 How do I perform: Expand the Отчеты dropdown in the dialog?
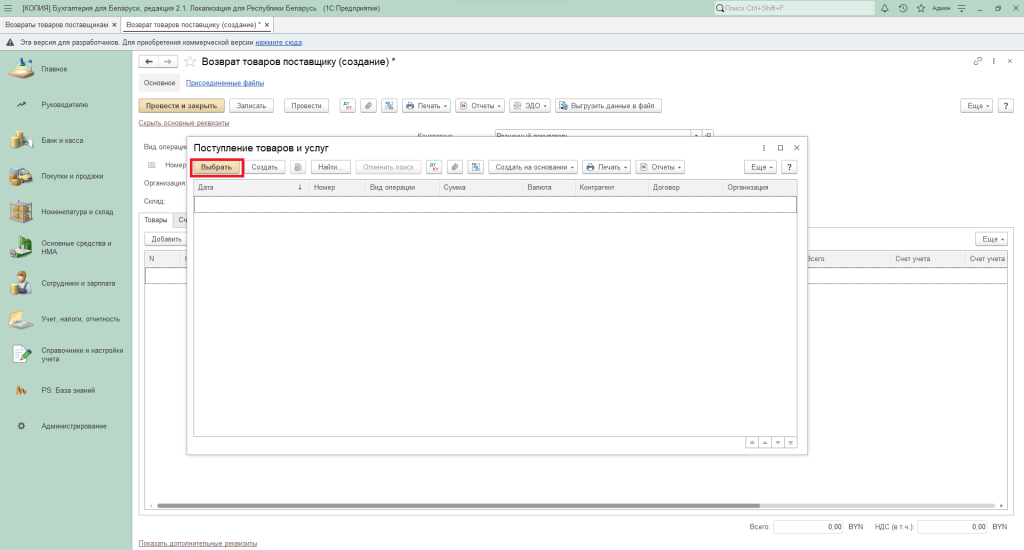click(659, 167)
